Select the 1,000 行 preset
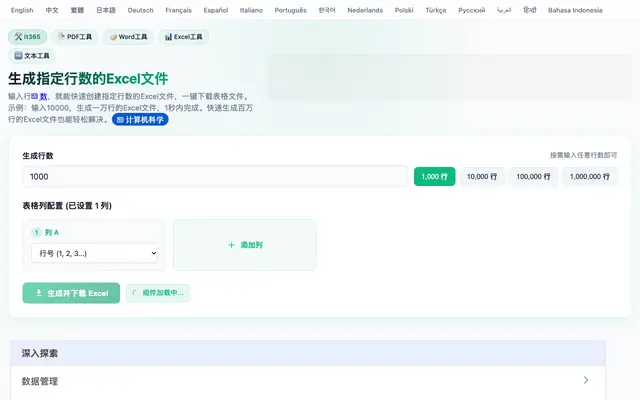 click(434, 177)
